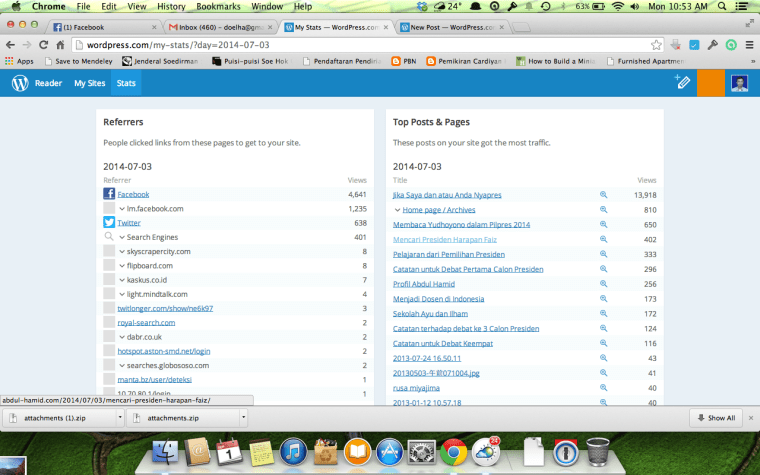The image size is (760, 475).
Task: Select the Stats tab
Action: 126,83
